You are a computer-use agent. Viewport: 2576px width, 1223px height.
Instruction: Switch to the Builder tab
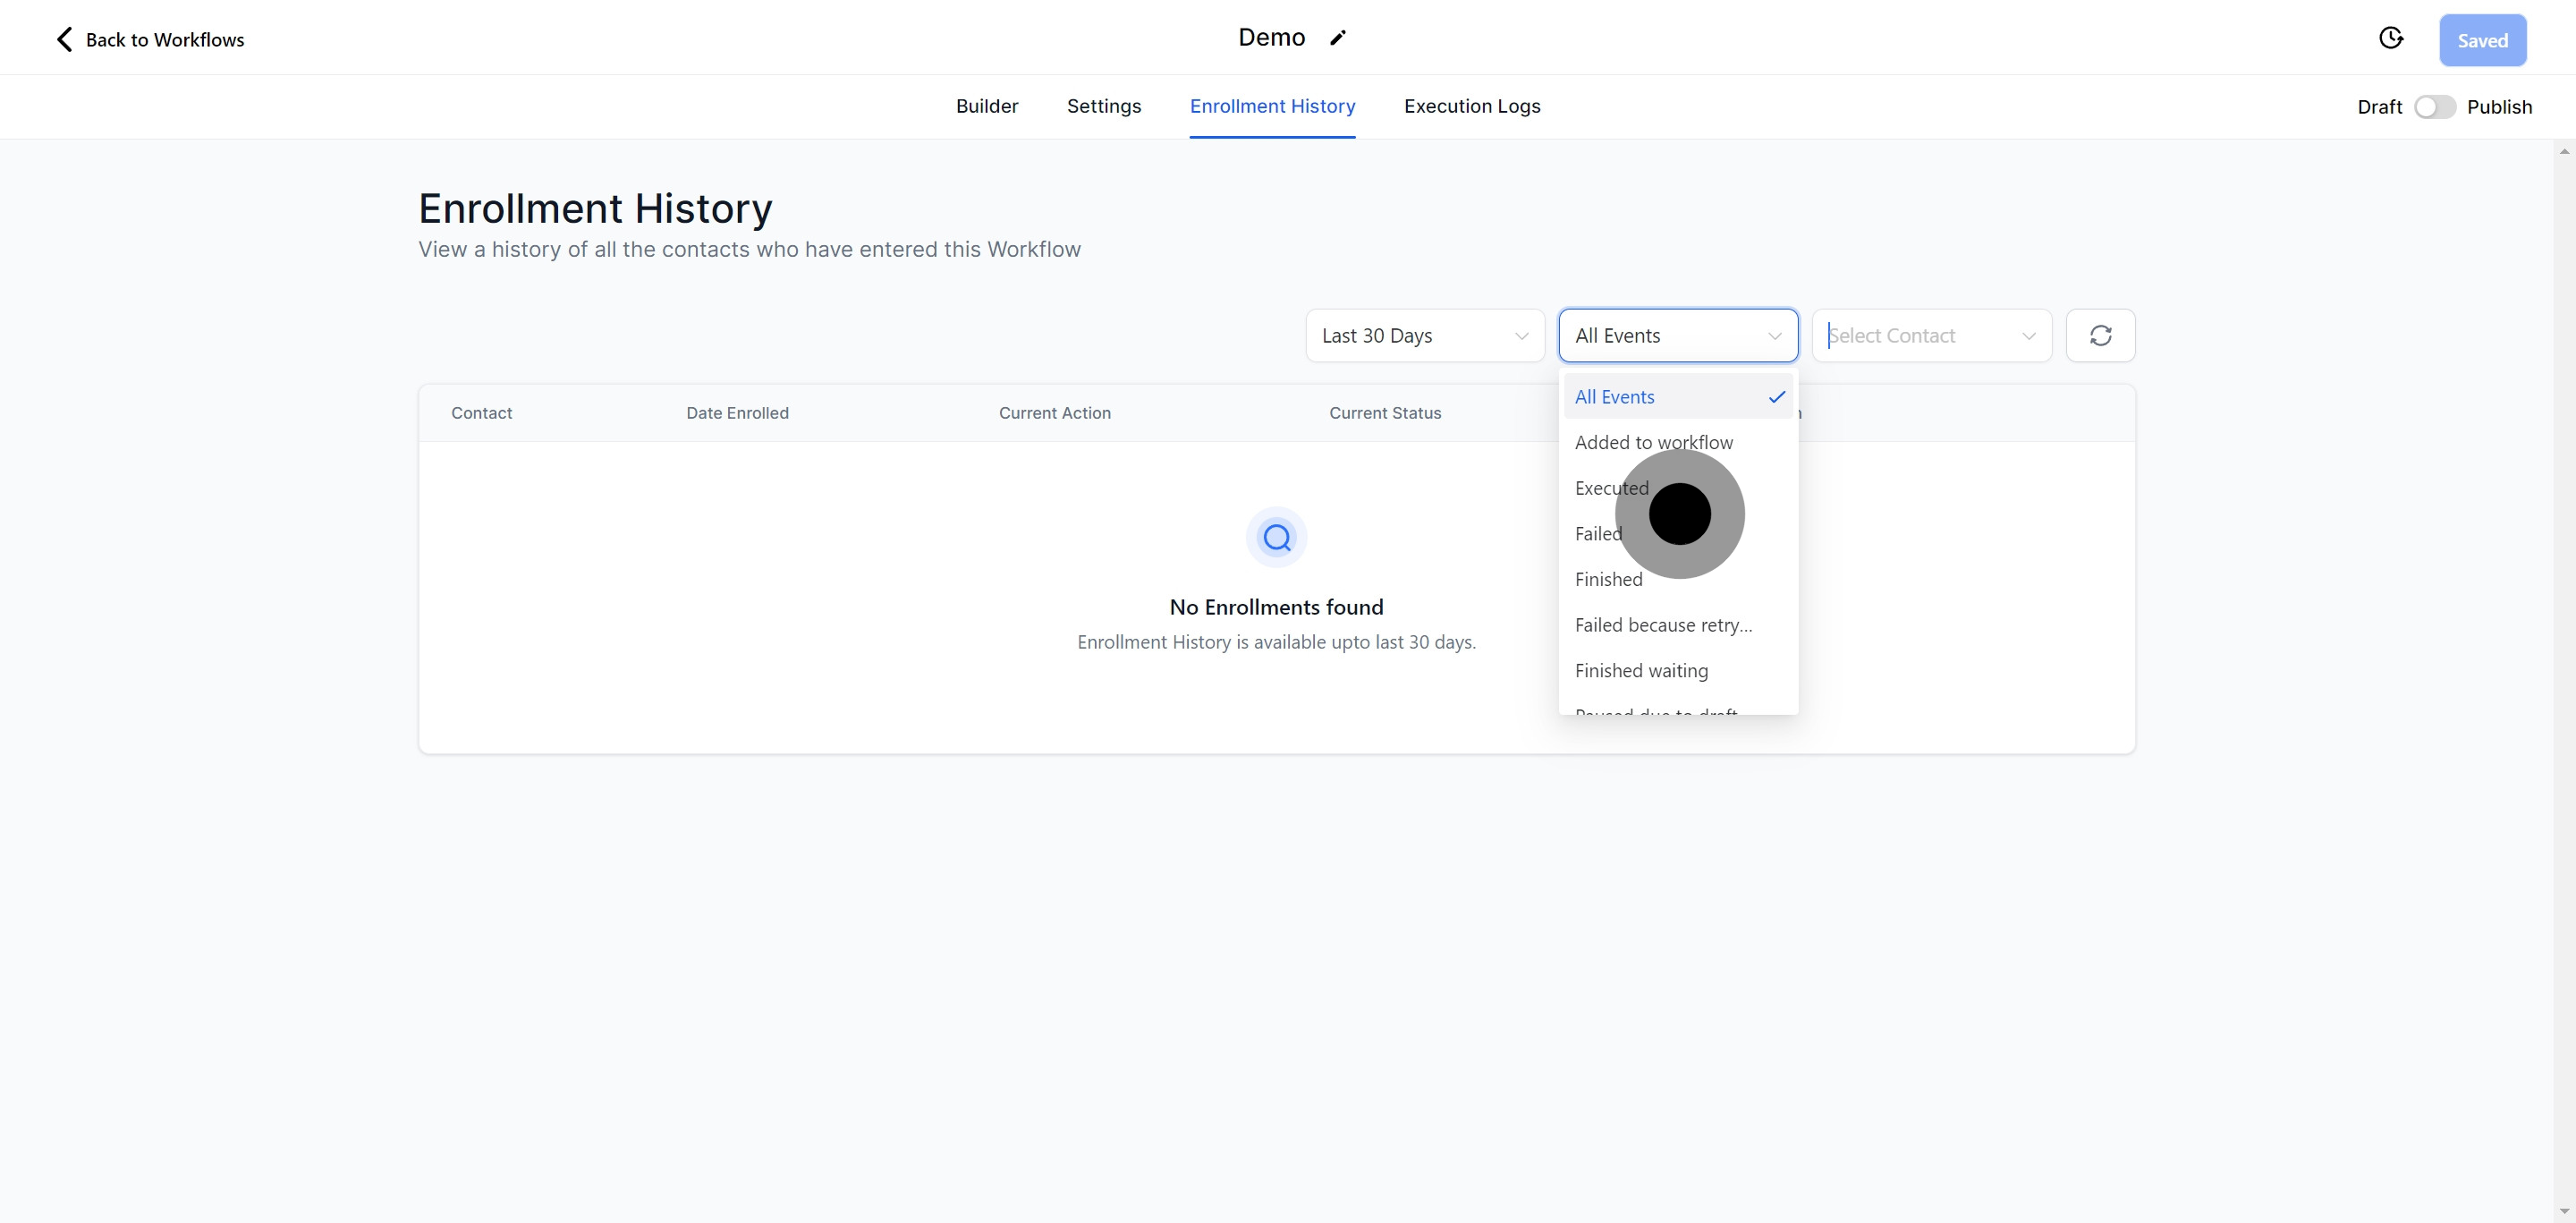click(x=986, y=106)
